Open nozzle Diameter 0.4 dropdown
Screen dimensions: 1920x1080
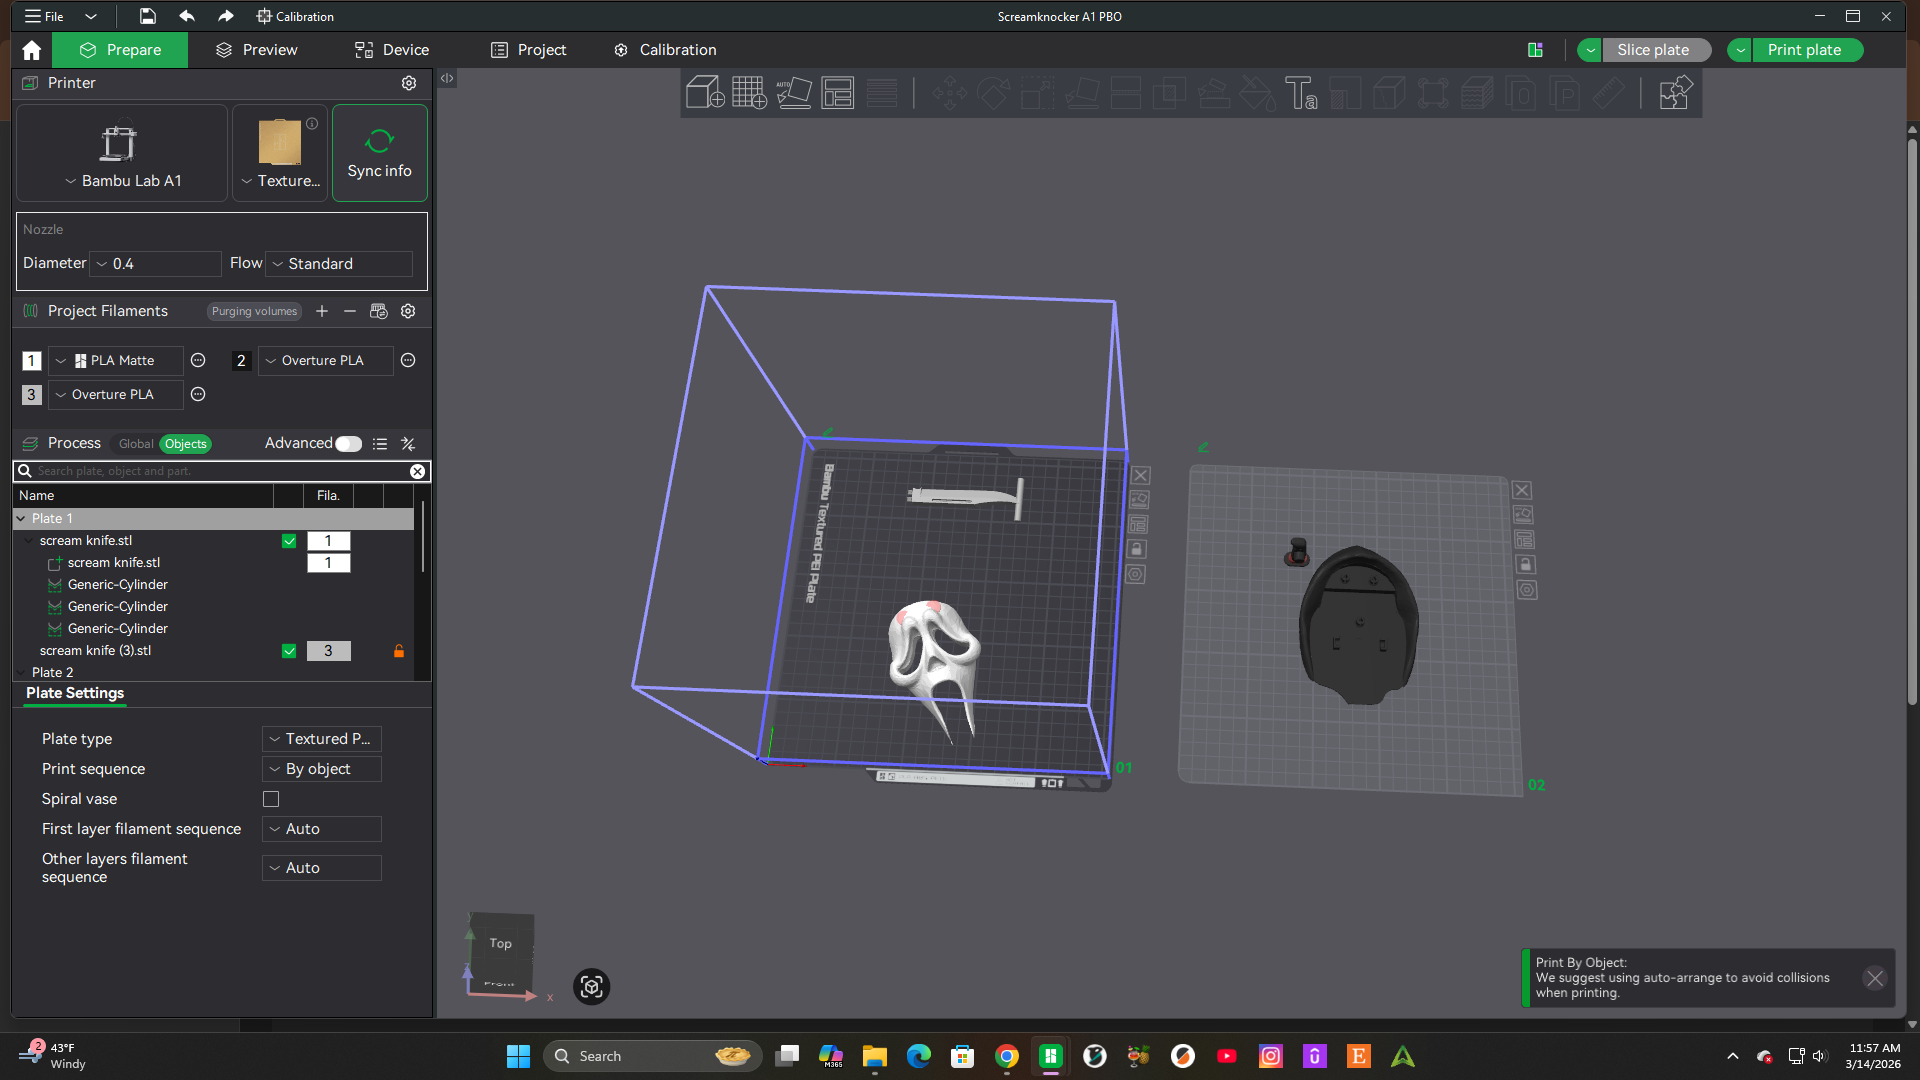coord(156,264)
